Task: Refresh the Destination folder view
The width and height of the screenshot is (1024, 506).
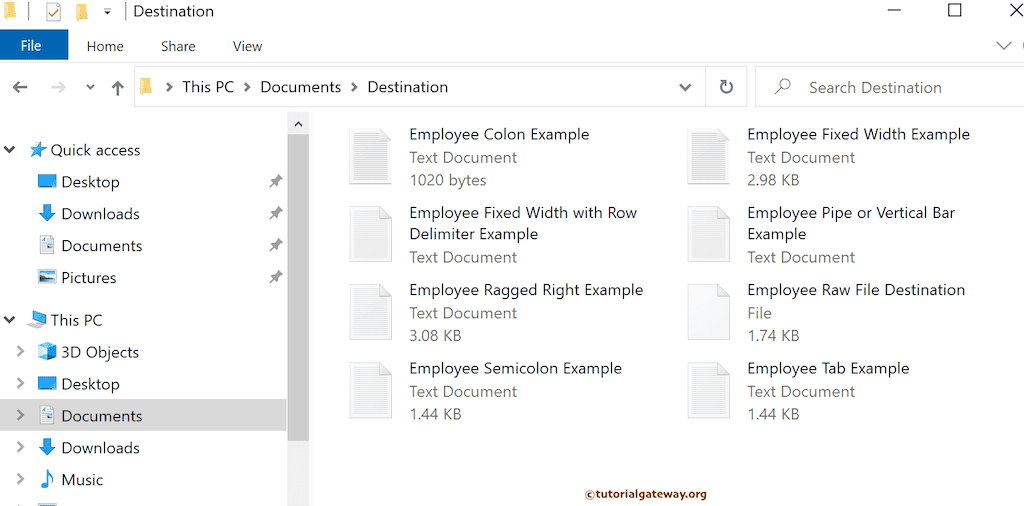Action: click(726, 87)
